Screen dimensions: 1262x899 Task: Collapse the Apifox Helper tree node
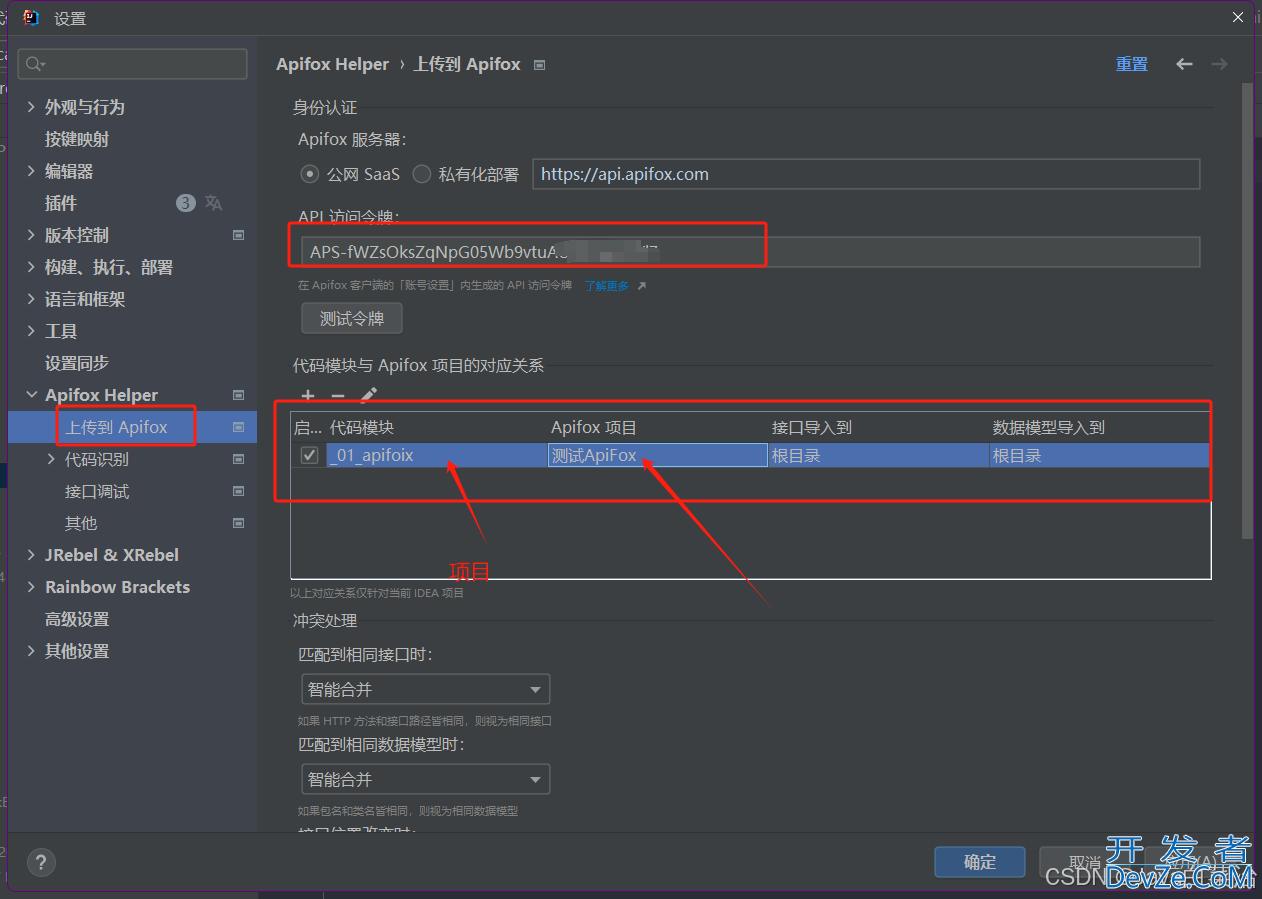(31, 395)
